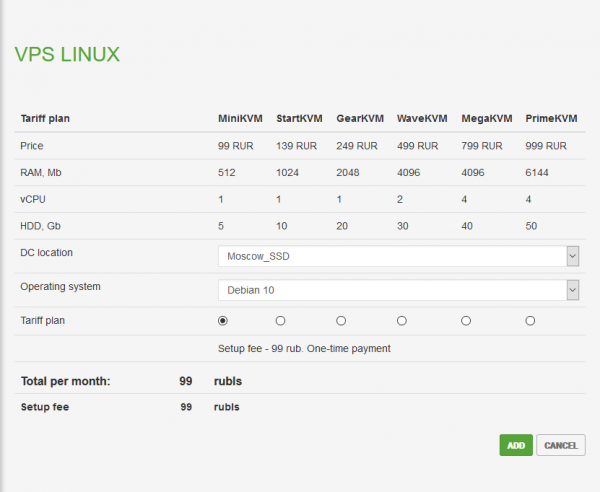Choose the GearKVM tariff radio button

(x=341, y=321)
